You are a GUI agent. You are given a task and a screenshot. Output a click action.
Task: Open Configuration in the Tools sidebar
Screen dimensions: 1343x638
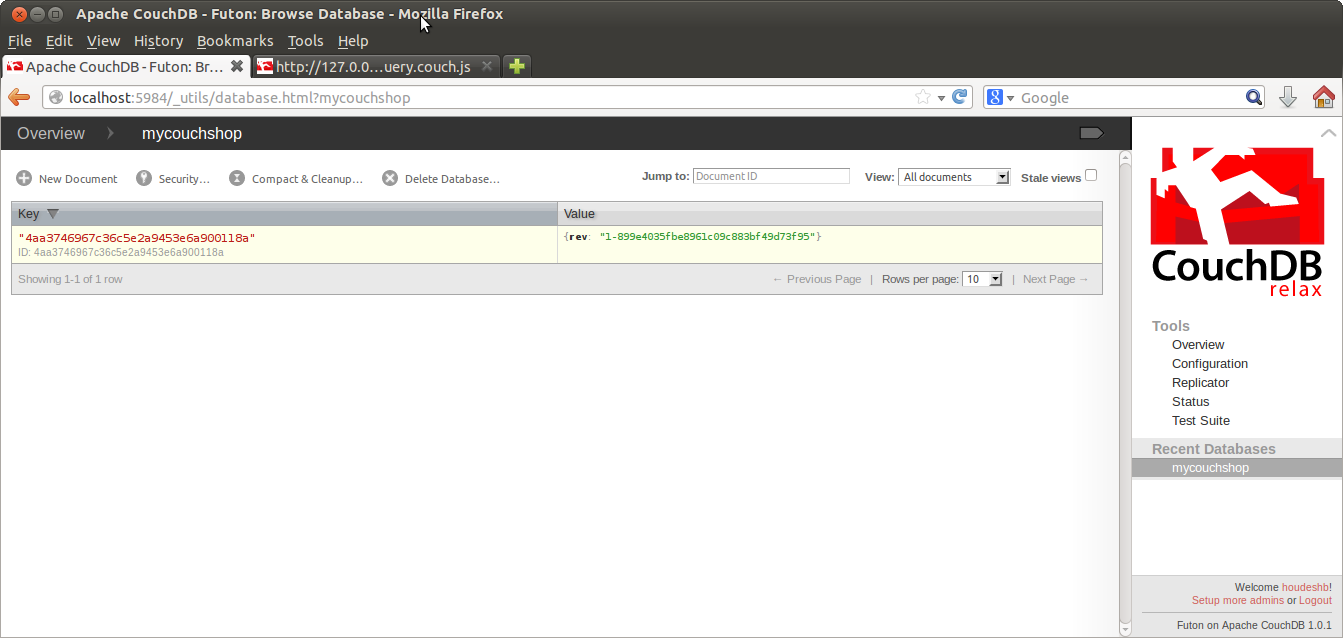(x=1210, y=364)
